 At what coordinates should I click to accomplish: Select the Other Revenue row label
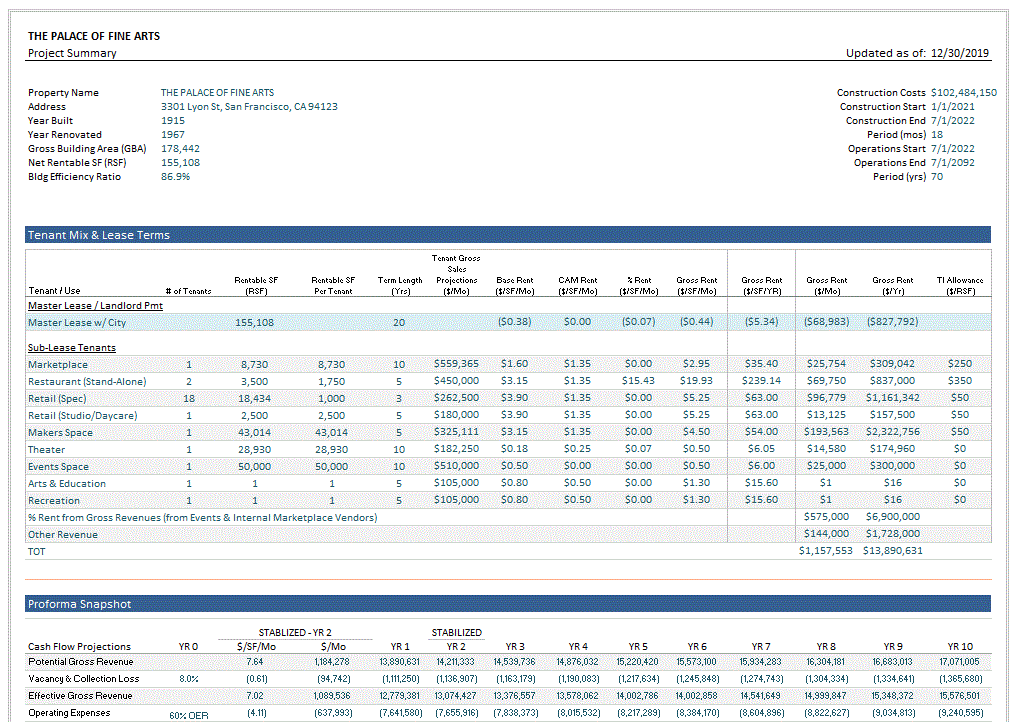tap(62, 535)
